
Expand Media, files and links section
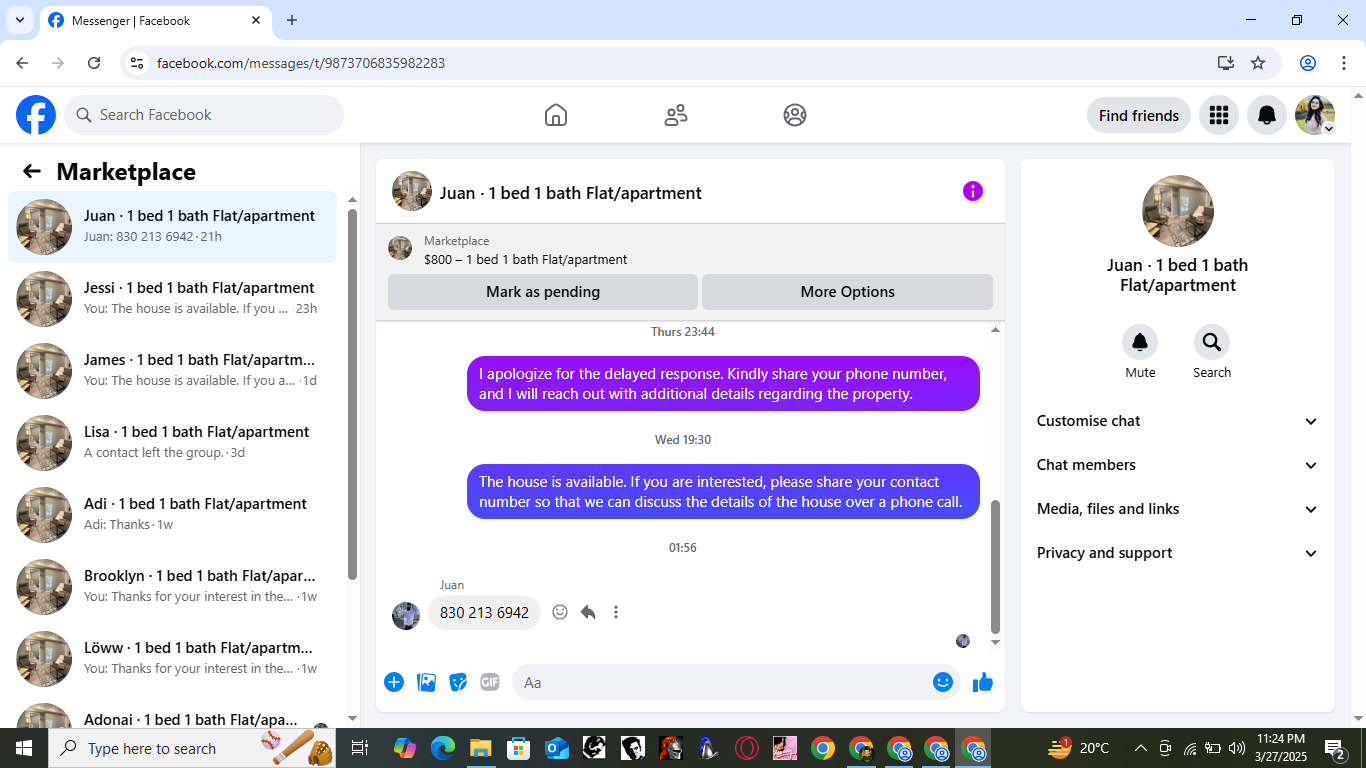tap(1178, 509)
